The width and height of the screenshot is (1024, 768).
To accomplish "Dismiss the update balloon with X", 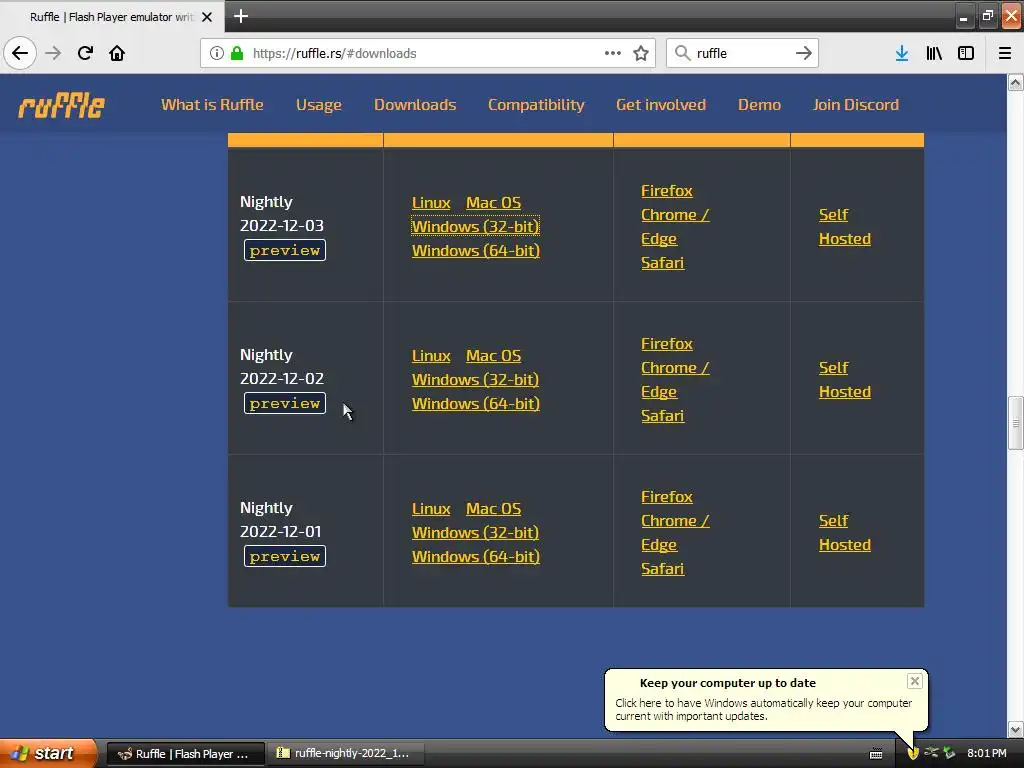I will pos(914,681).
